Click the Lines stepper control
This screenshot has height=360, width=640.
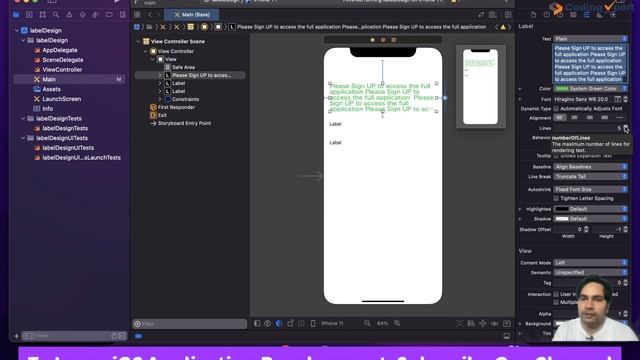(626, 128)
